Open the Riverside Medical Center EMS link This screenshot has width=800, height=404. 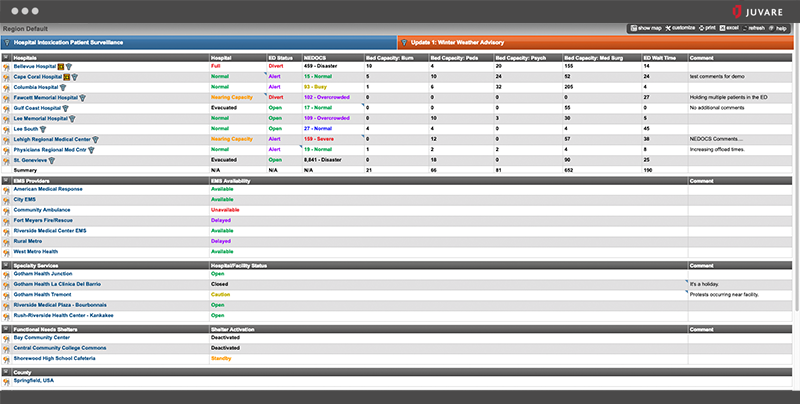50,231
